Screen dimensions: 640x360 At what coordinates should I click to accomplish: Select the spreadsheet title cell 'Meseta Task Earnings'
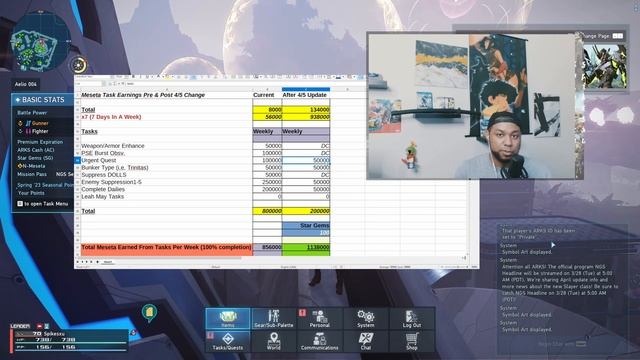[167, 95]
